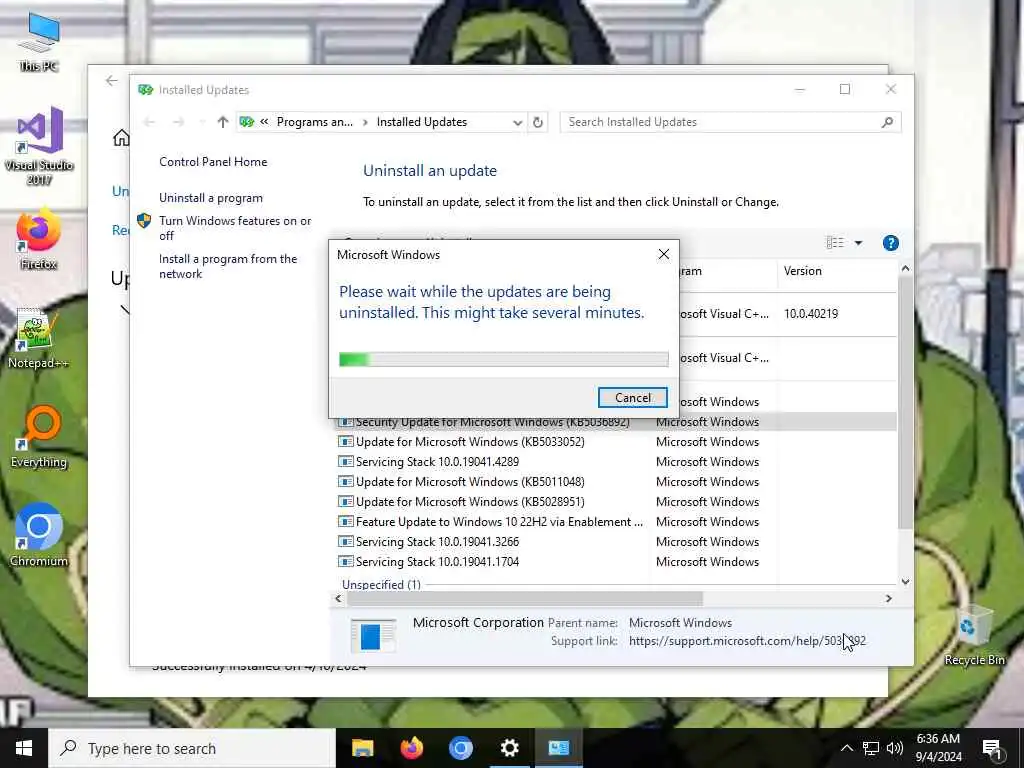The image size is (1024, 768).
Task: Select the Control Panel taskbar icon
Action: tap(558, 748)
